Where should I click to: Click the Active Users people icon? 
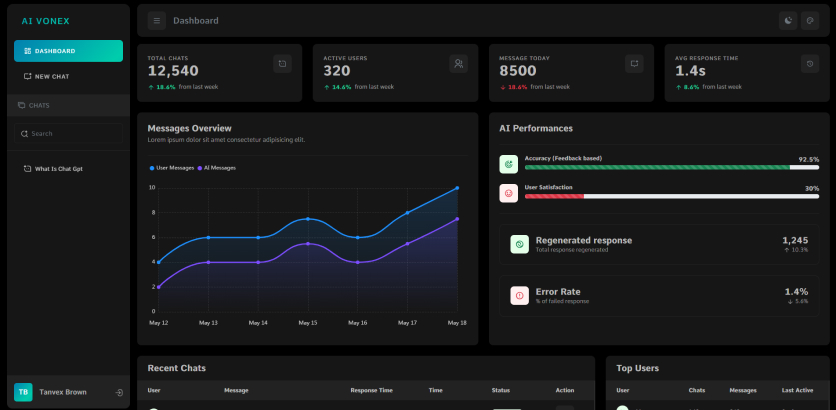point(459,64)
